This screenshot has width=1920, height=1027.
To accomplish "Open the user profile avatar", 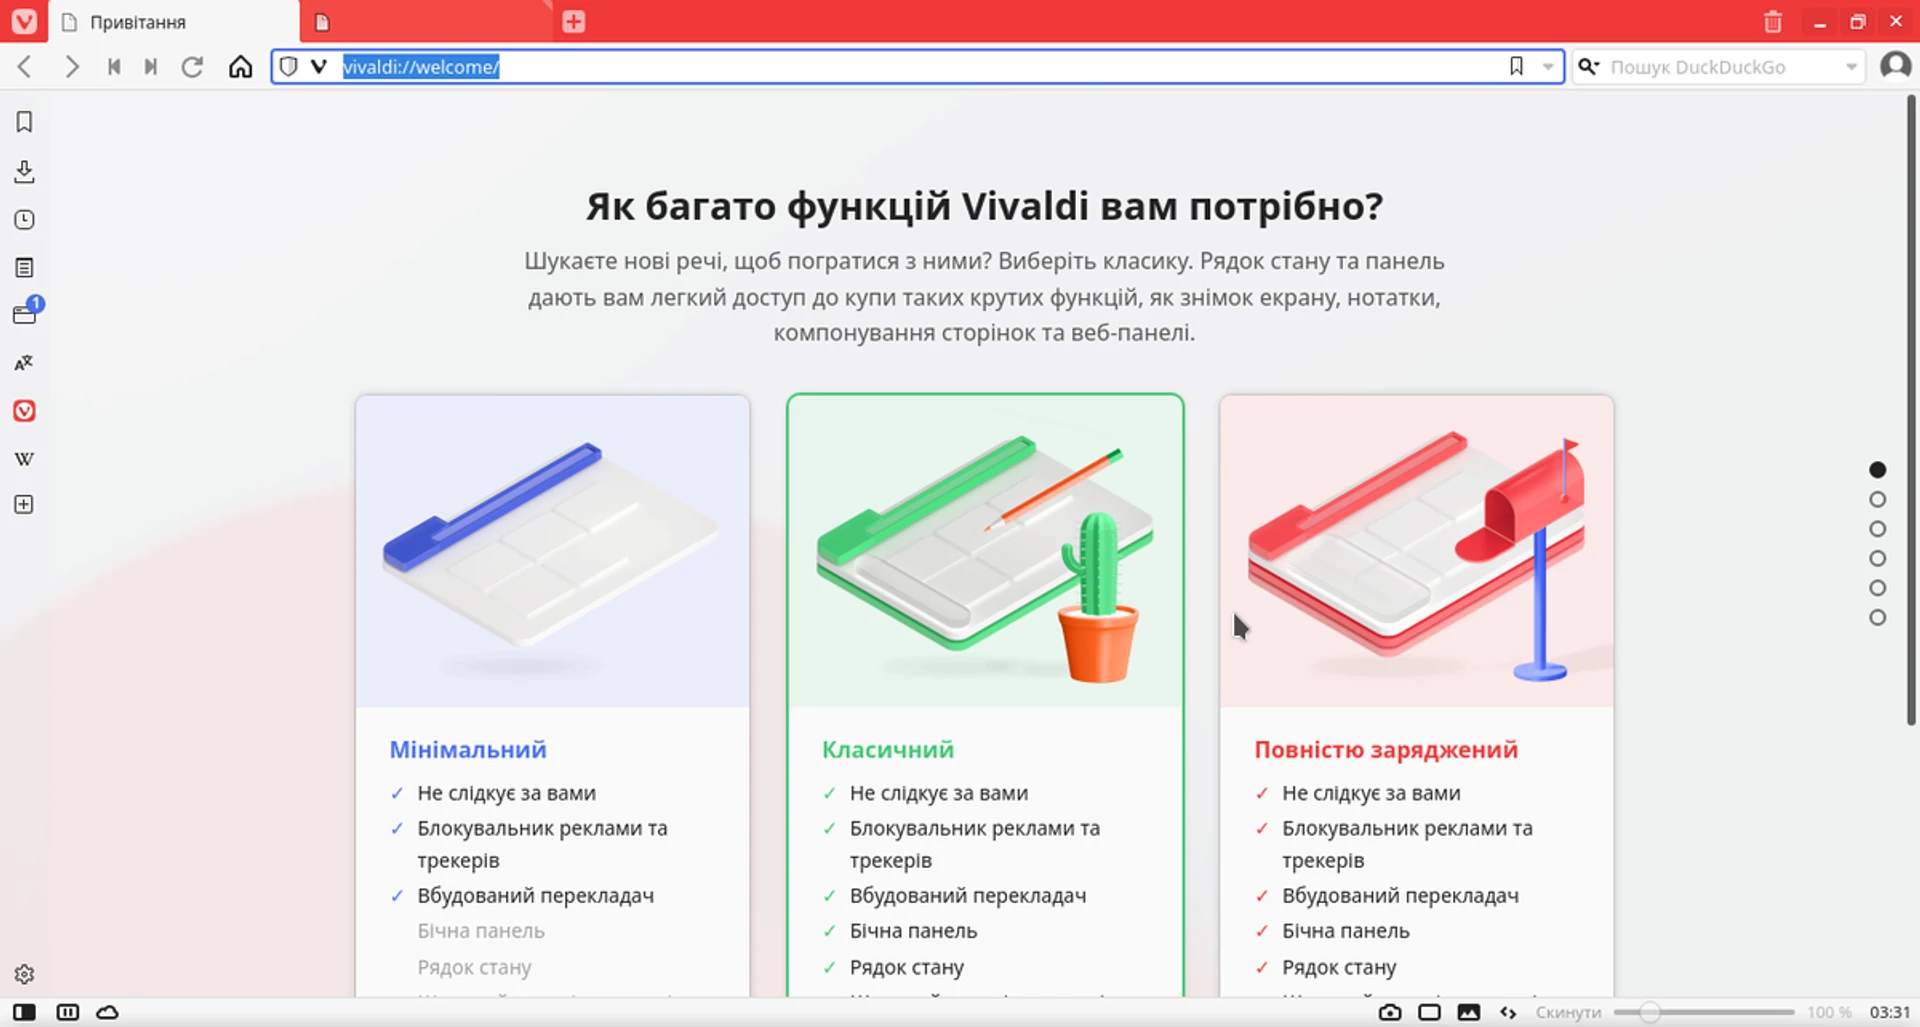I will tap(1895, 66).
